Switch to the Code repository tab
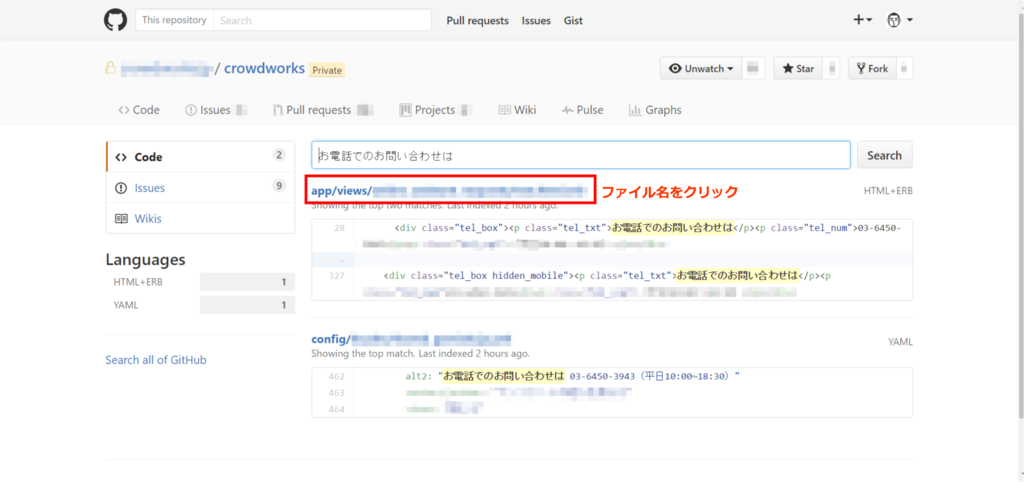 pyautogui.click(x=138, y=110)
